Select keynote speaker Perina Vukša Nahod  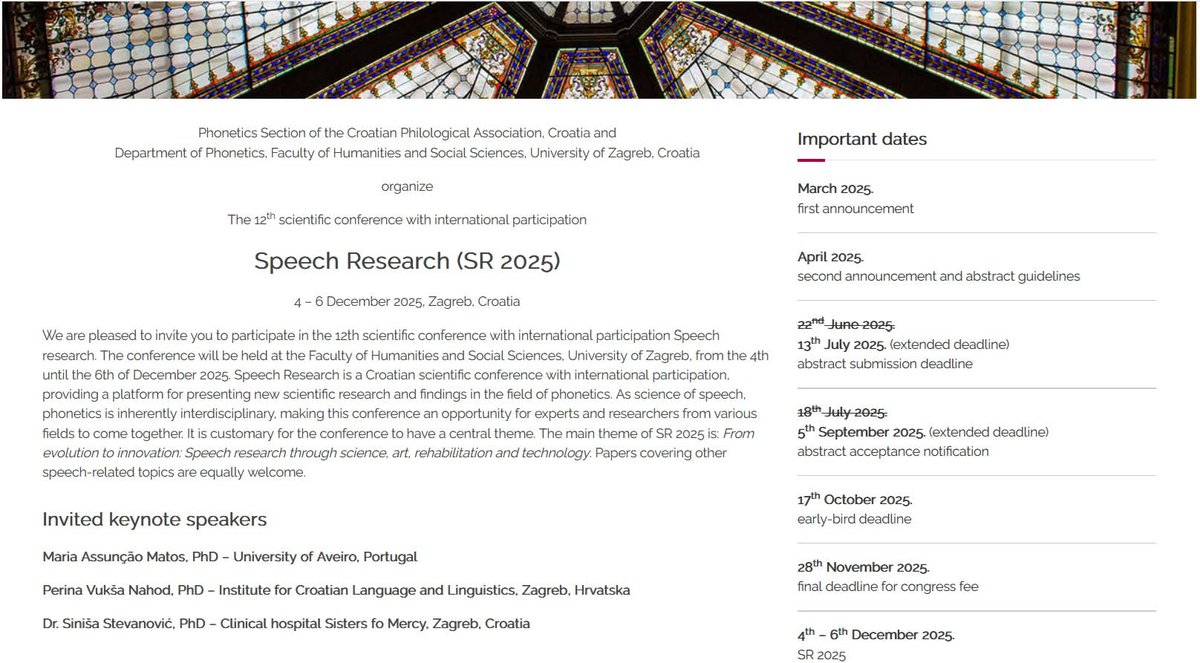point(336,590)
